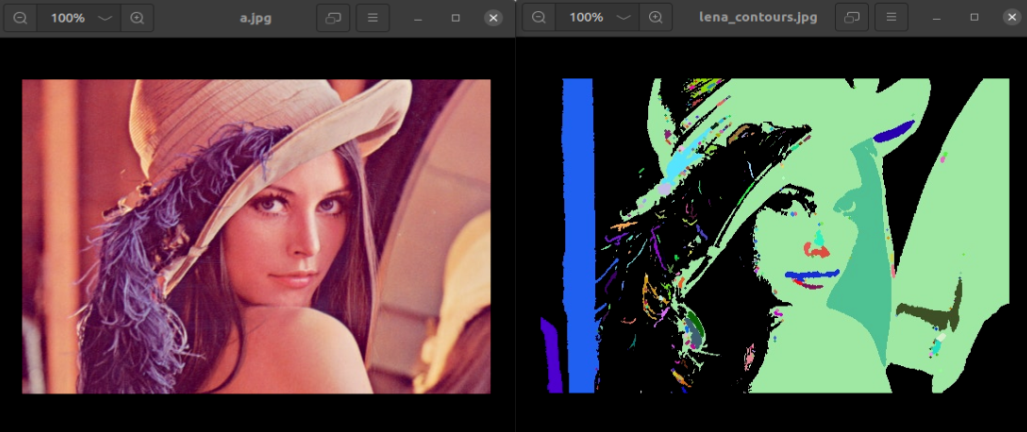The image size is (1027, 432).
Task: Click the original Lena photo in a.jpg
Action: pos(256,236)
